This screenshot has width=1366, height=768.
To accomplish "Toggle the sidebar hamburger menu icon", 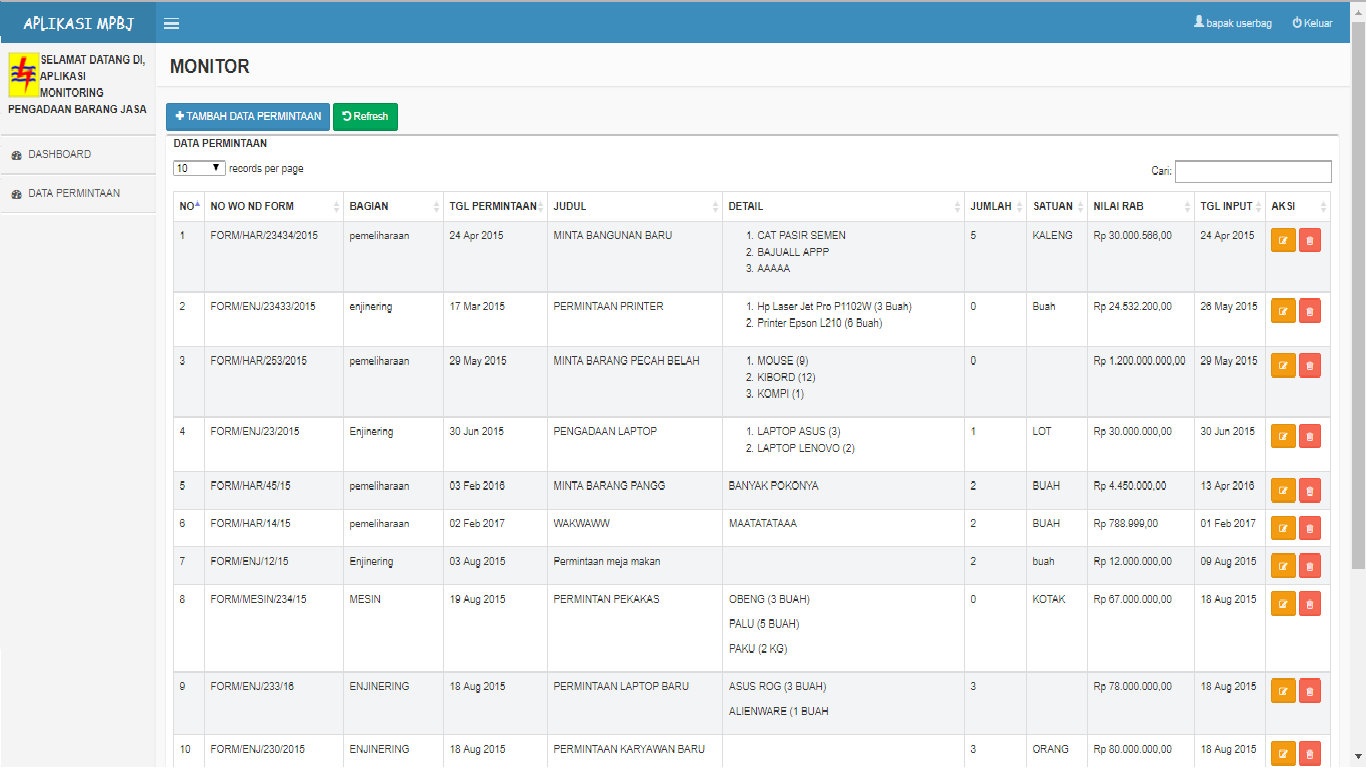I will [x=171, y=24].
